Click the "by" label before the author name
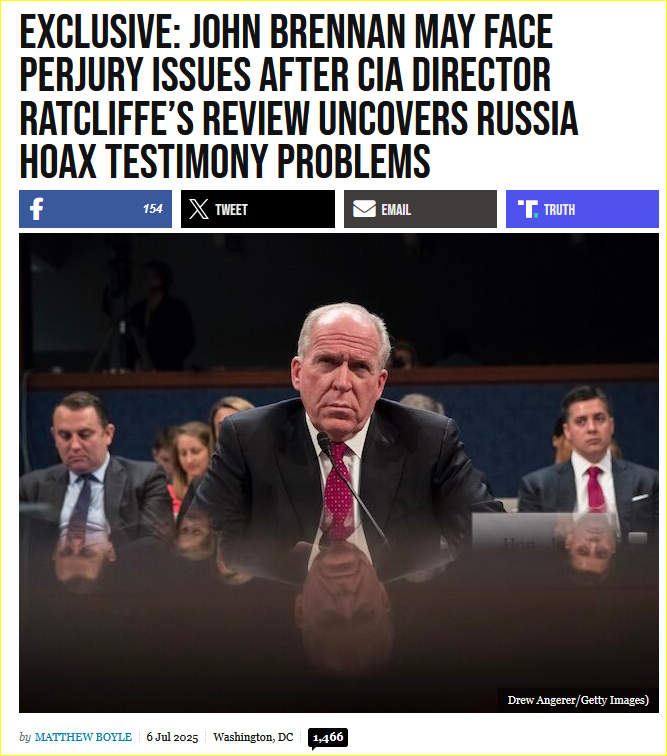The image size is (667, 756). pyautogui.click(x=25, y=737)
